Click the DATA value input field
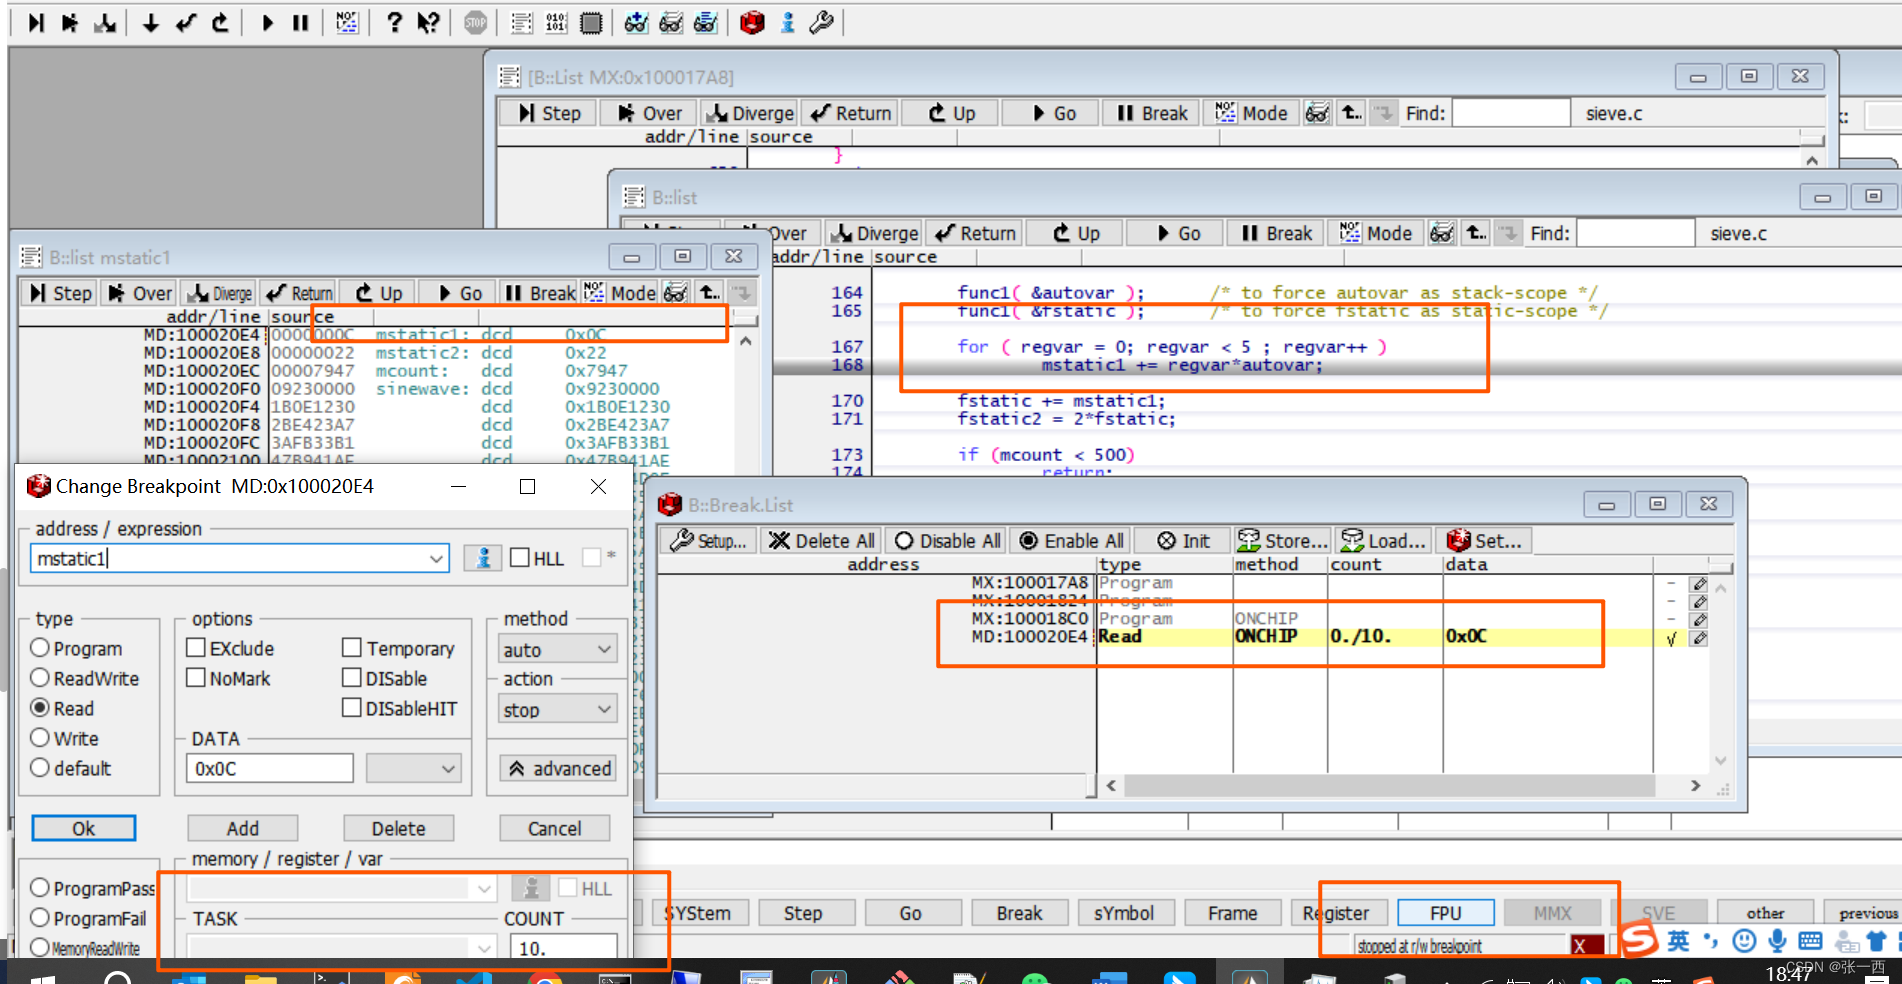 pos(270,768)
